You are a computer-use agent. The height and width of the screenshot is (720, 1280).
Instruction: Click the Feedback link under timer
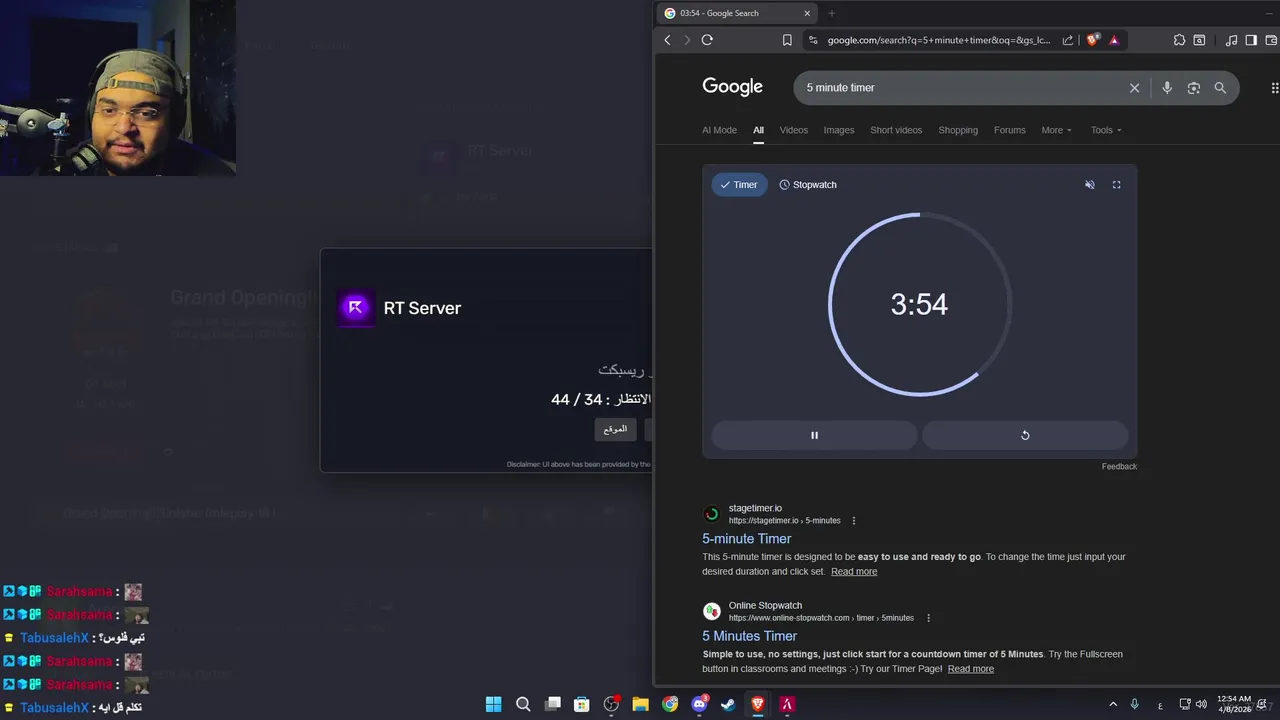point(1119,466)
